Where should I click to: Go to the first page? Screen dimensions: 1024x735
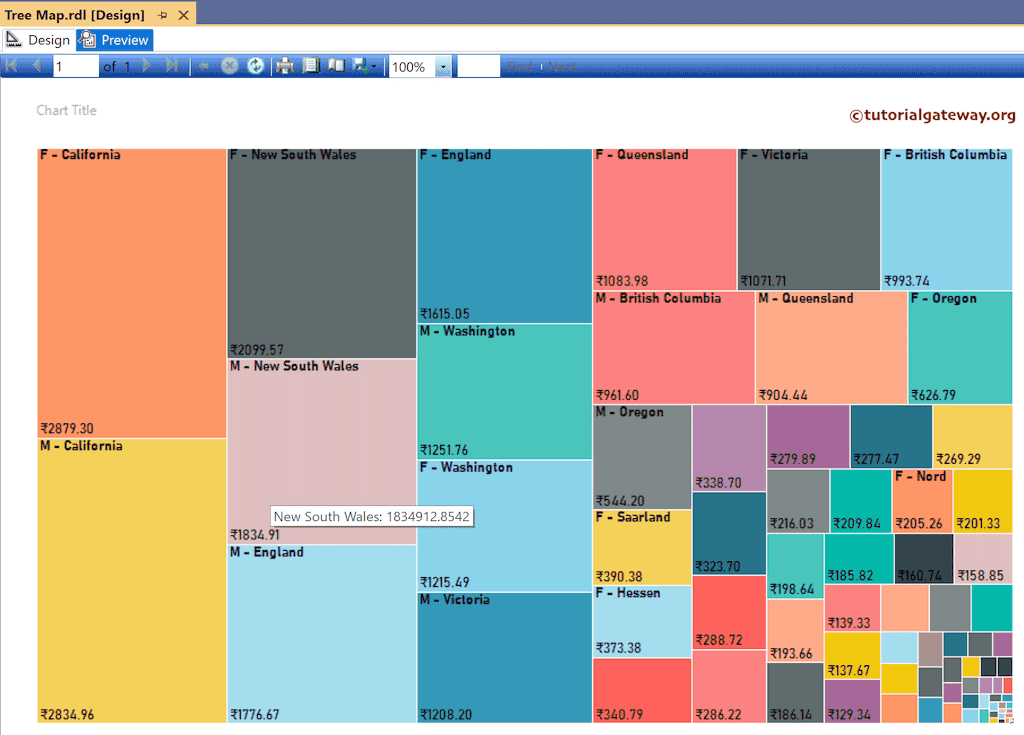(11, 66)
